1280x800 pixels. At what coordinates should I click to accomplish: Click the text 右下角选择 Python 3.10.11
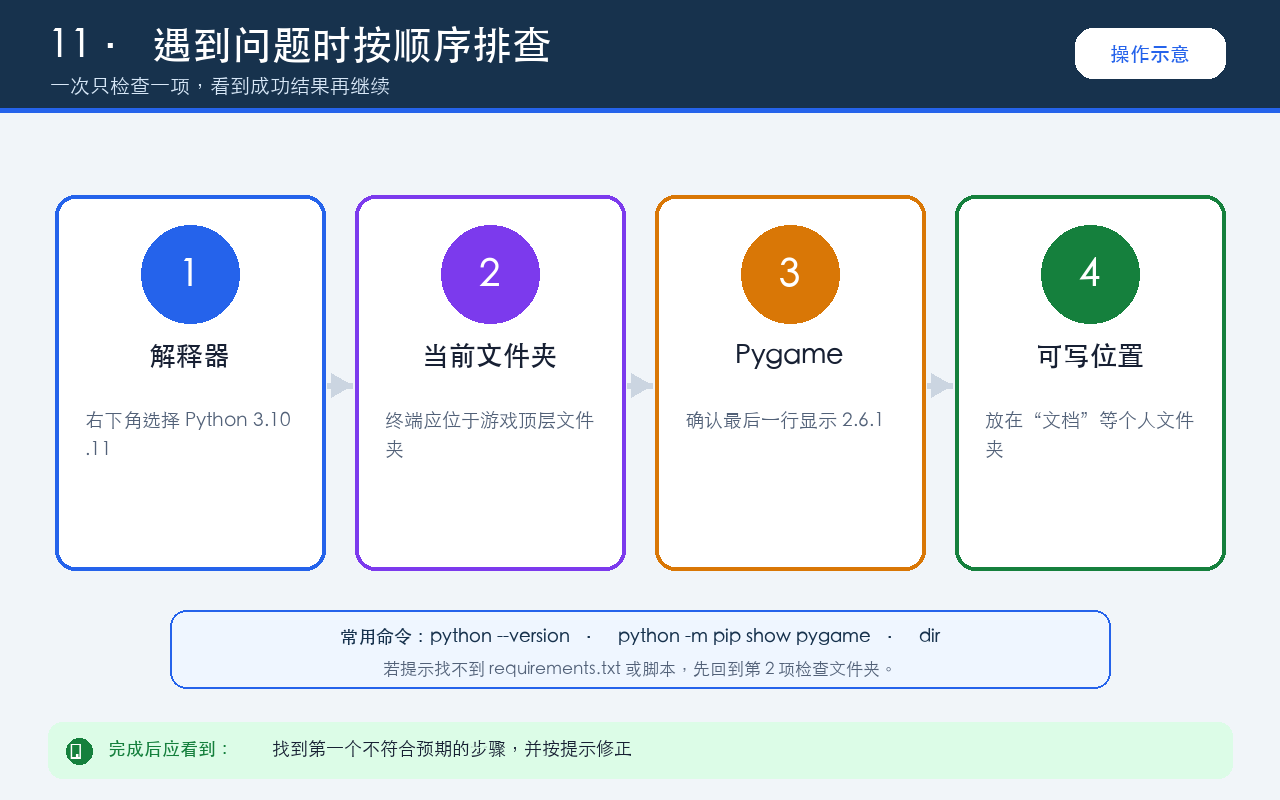[189, 434]
